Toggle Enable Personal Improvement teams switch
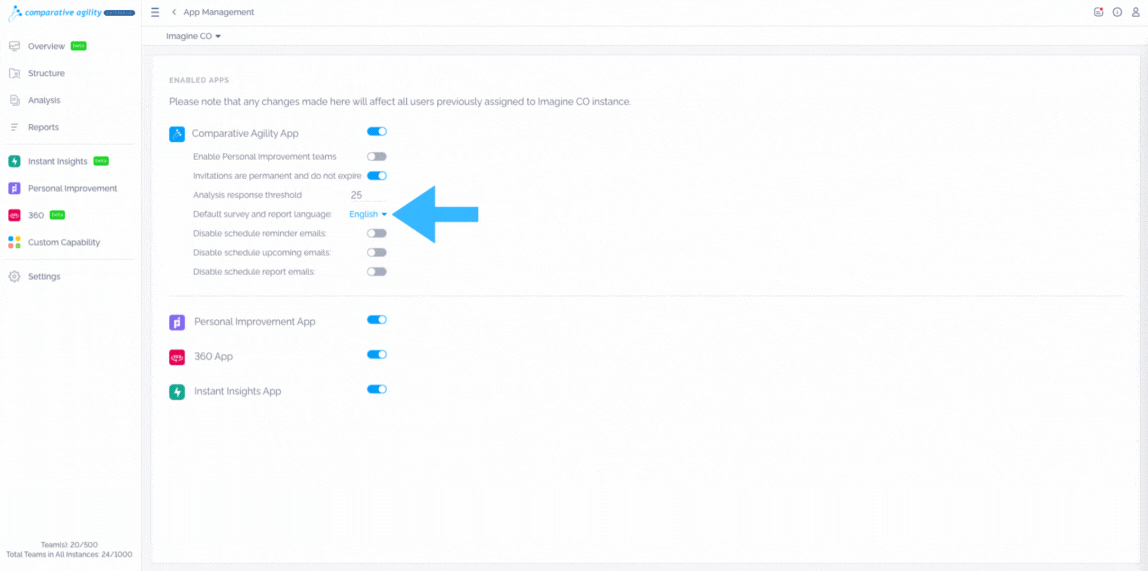The height and width of the screenshot is (571, 1148). [376, 157]
